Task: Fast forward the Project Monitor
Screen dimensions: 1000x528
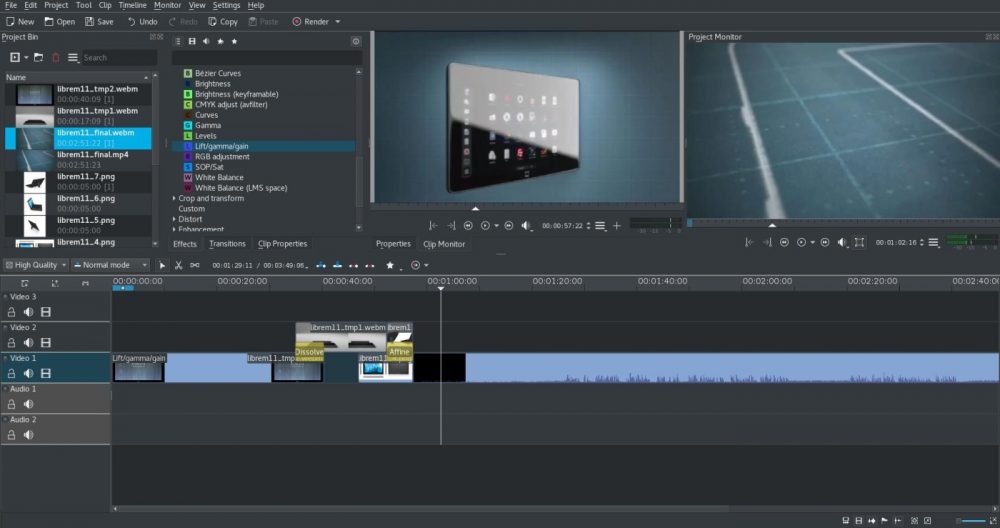Action: 825,242
